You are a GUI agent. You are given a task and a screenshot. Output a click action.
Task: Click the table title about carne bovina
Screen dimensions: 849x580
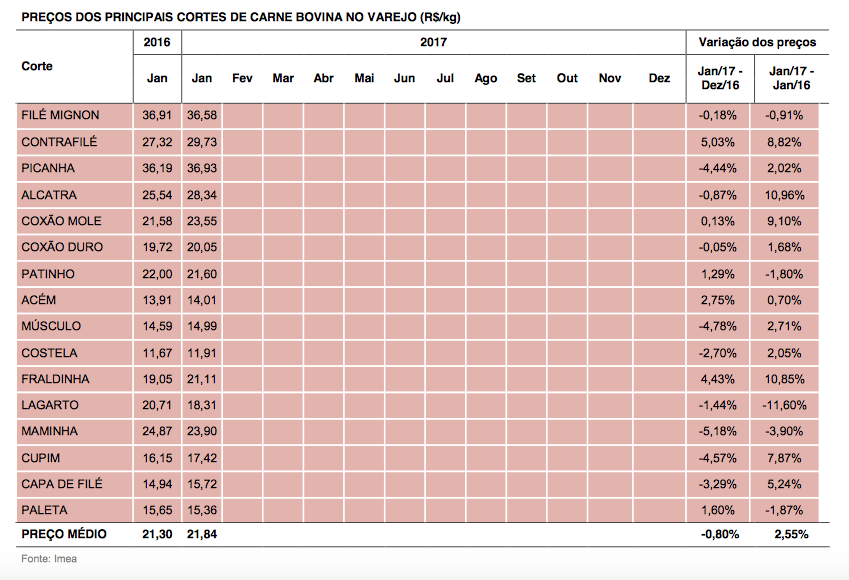pos(241,18)
